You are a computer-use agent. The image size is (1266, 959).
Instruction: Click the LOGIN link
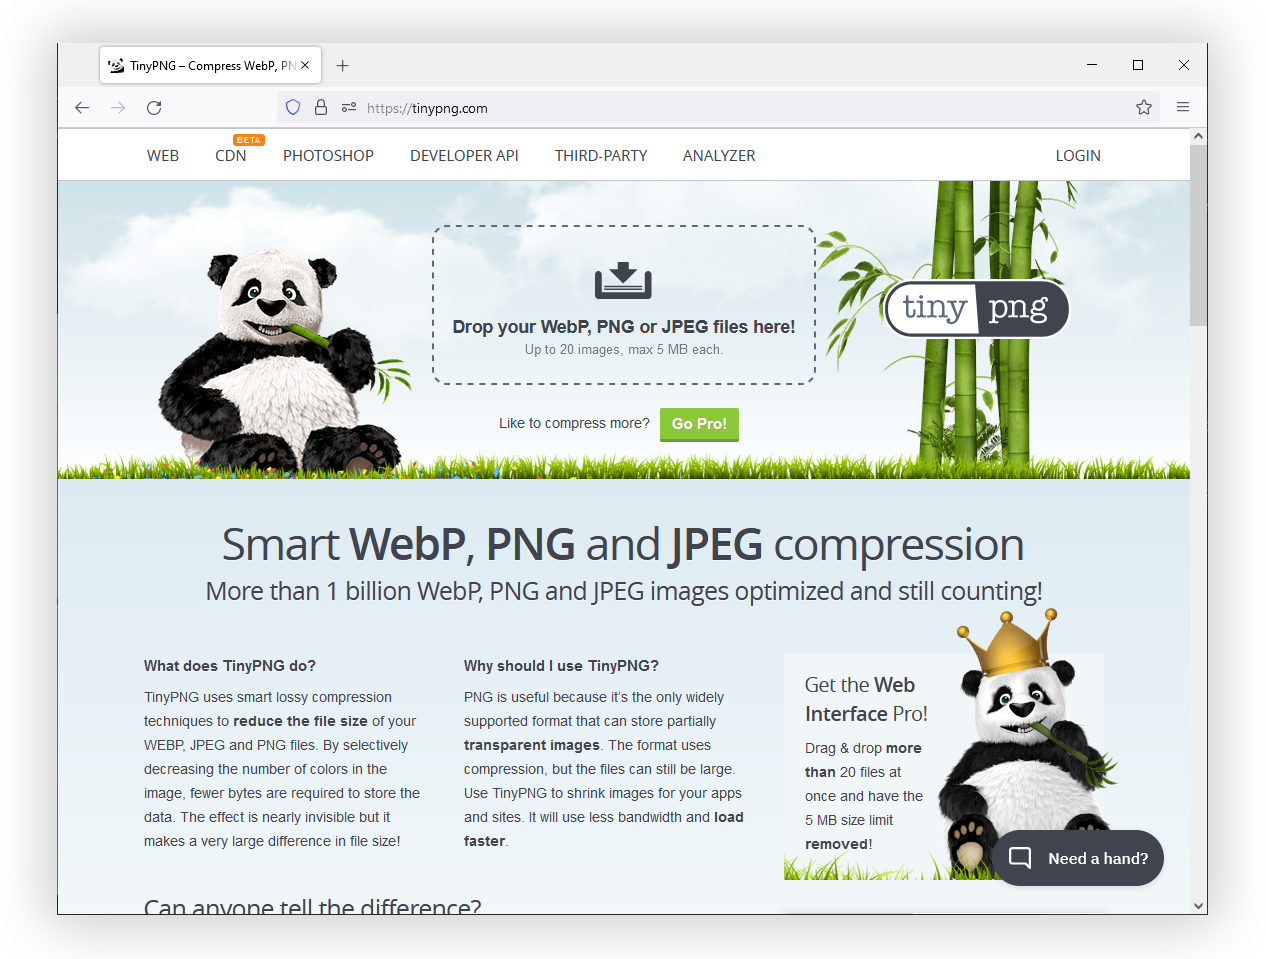coord(1077,155)
